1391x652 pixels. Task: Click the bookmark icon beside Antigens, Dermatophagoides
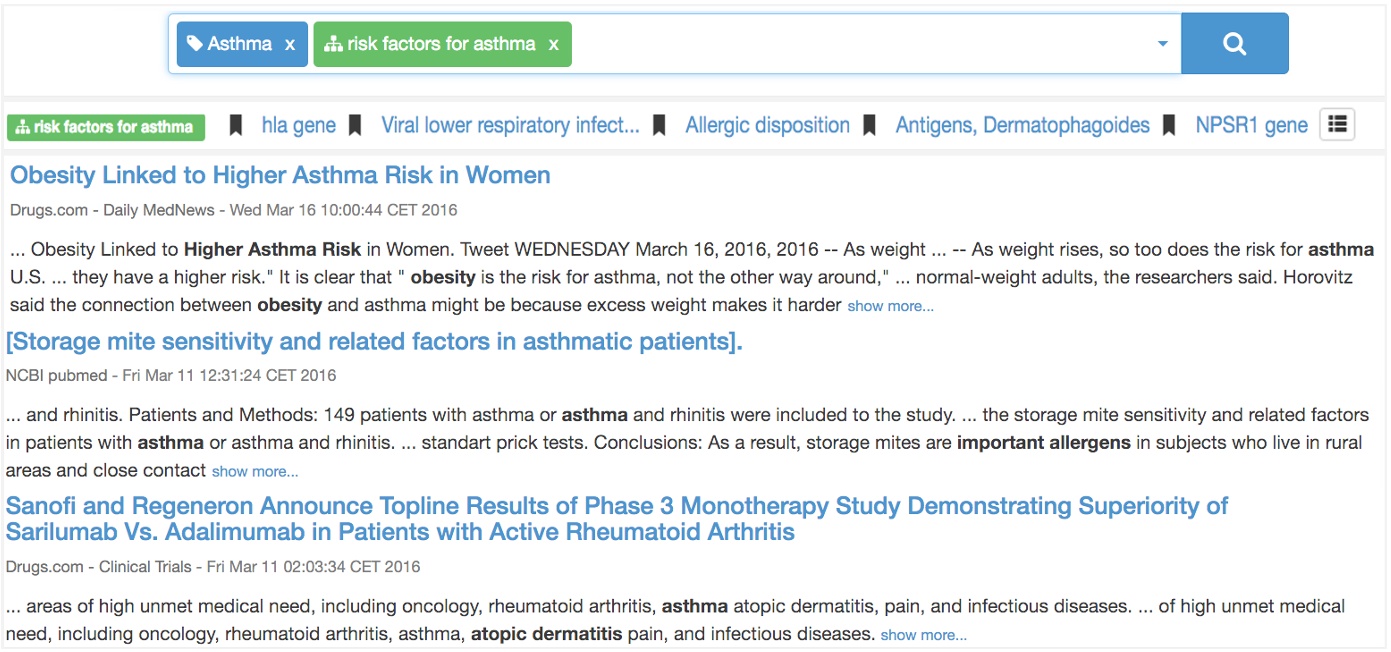point(868,124)
